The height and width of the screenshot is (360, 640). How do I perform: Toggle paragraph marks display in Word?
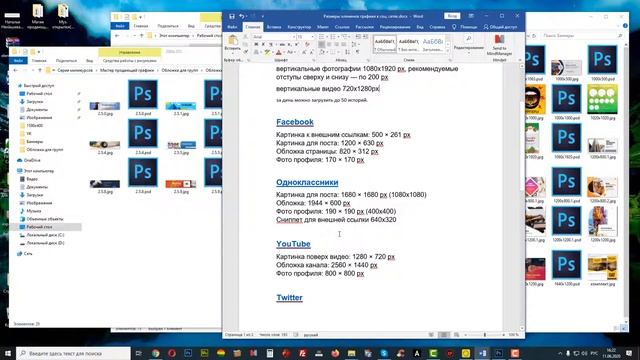click(357, 52)
